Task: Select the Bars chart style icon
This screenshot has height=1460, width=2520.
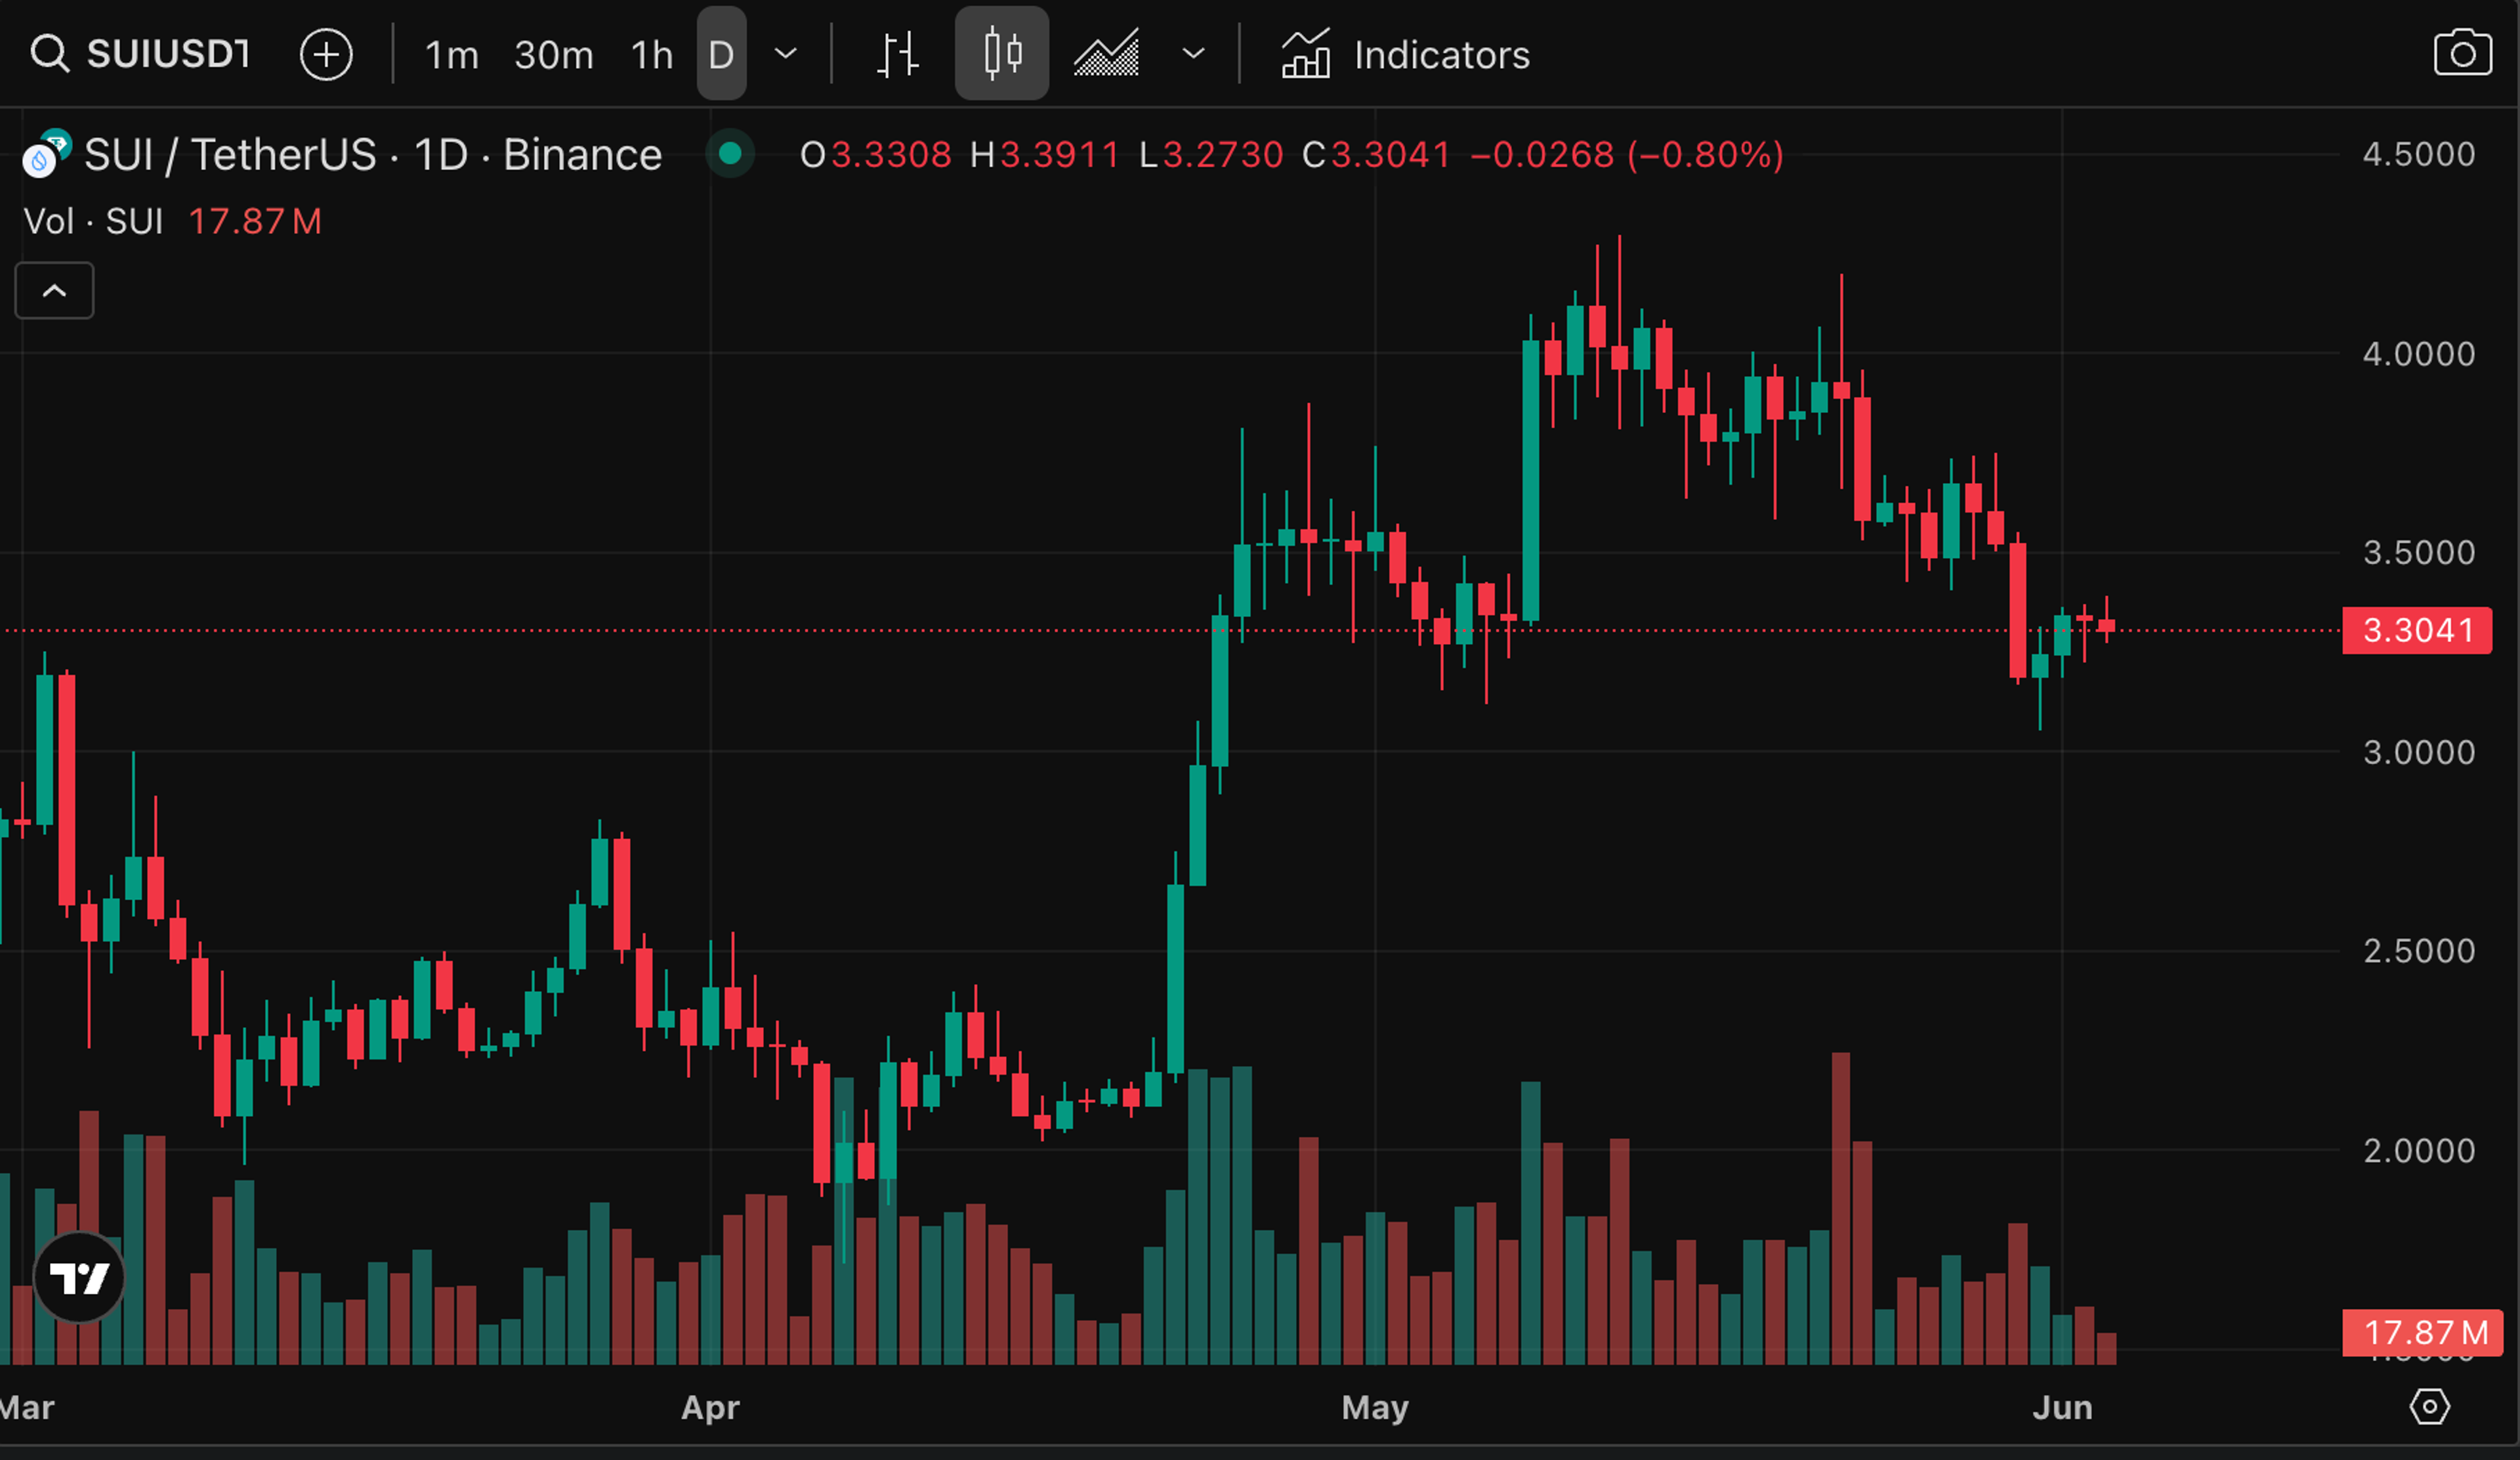Action: [897, 54]
